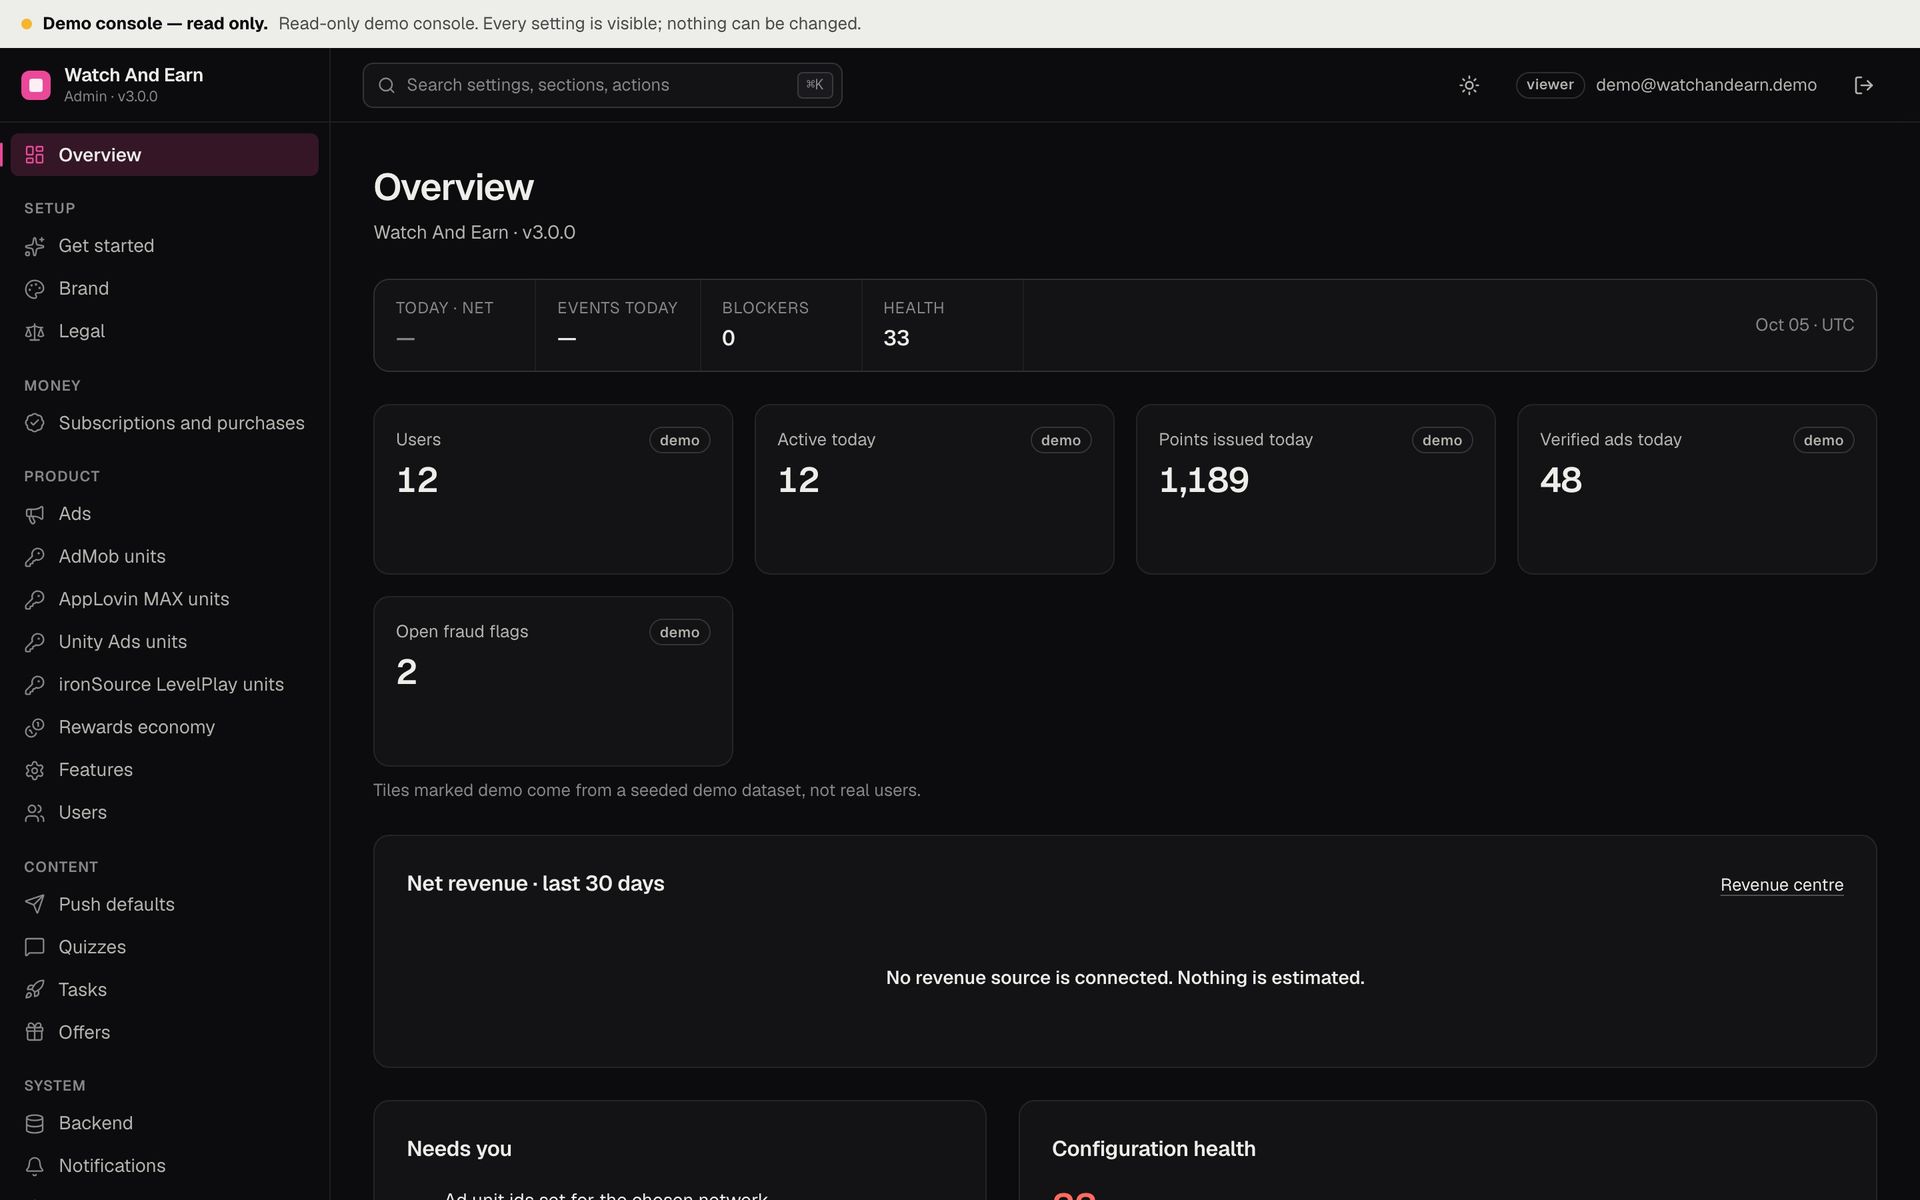The height and width of the screenshot is (1200, 1920).
Task: Click the Get started sparkle icon
Action: pyautogui.click(x=35, y=246)
